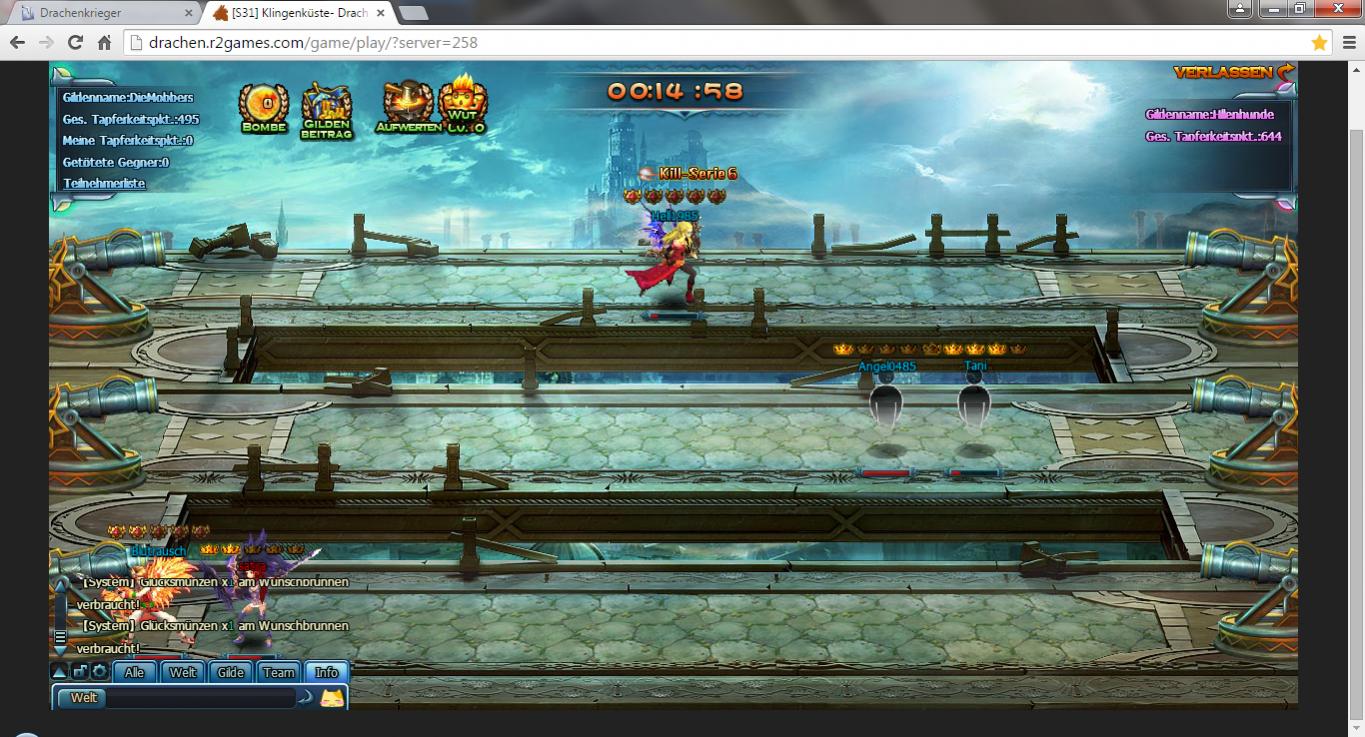This screenshot has height=737, width=1365.
Task: Activate the Wut Lv. 0 icon
Action: [x=464, y=103]
